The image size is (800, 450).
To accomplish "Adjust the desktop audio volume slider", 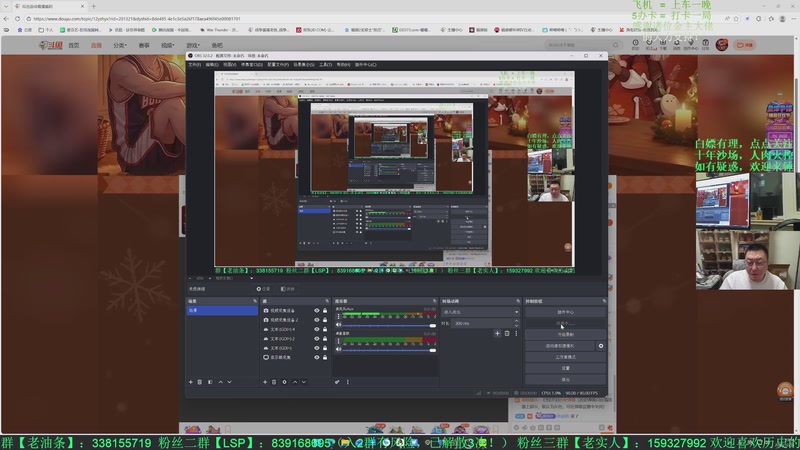I will point(389,350).
